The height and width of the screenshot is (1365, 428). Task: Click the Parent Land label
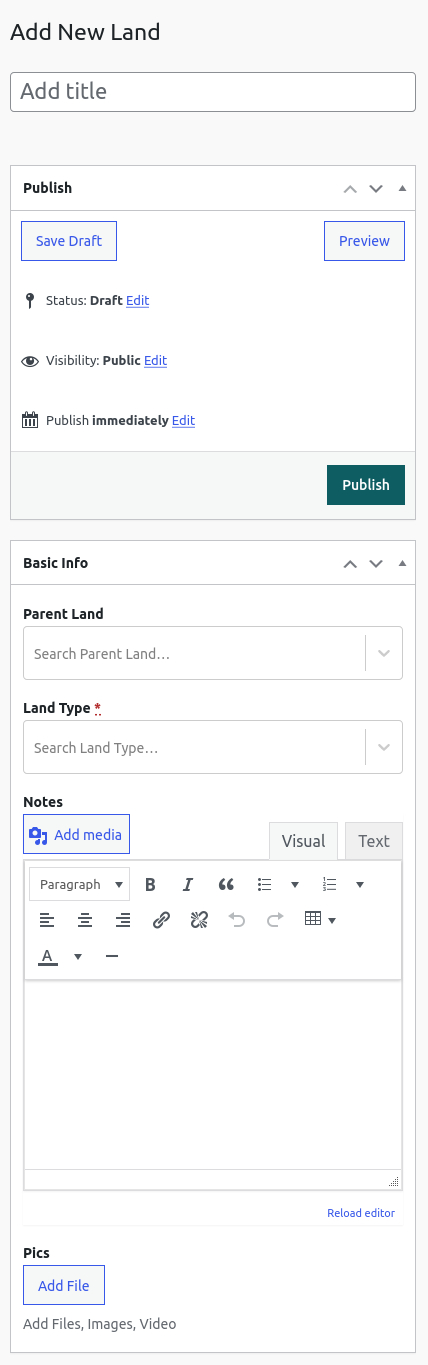63,614
